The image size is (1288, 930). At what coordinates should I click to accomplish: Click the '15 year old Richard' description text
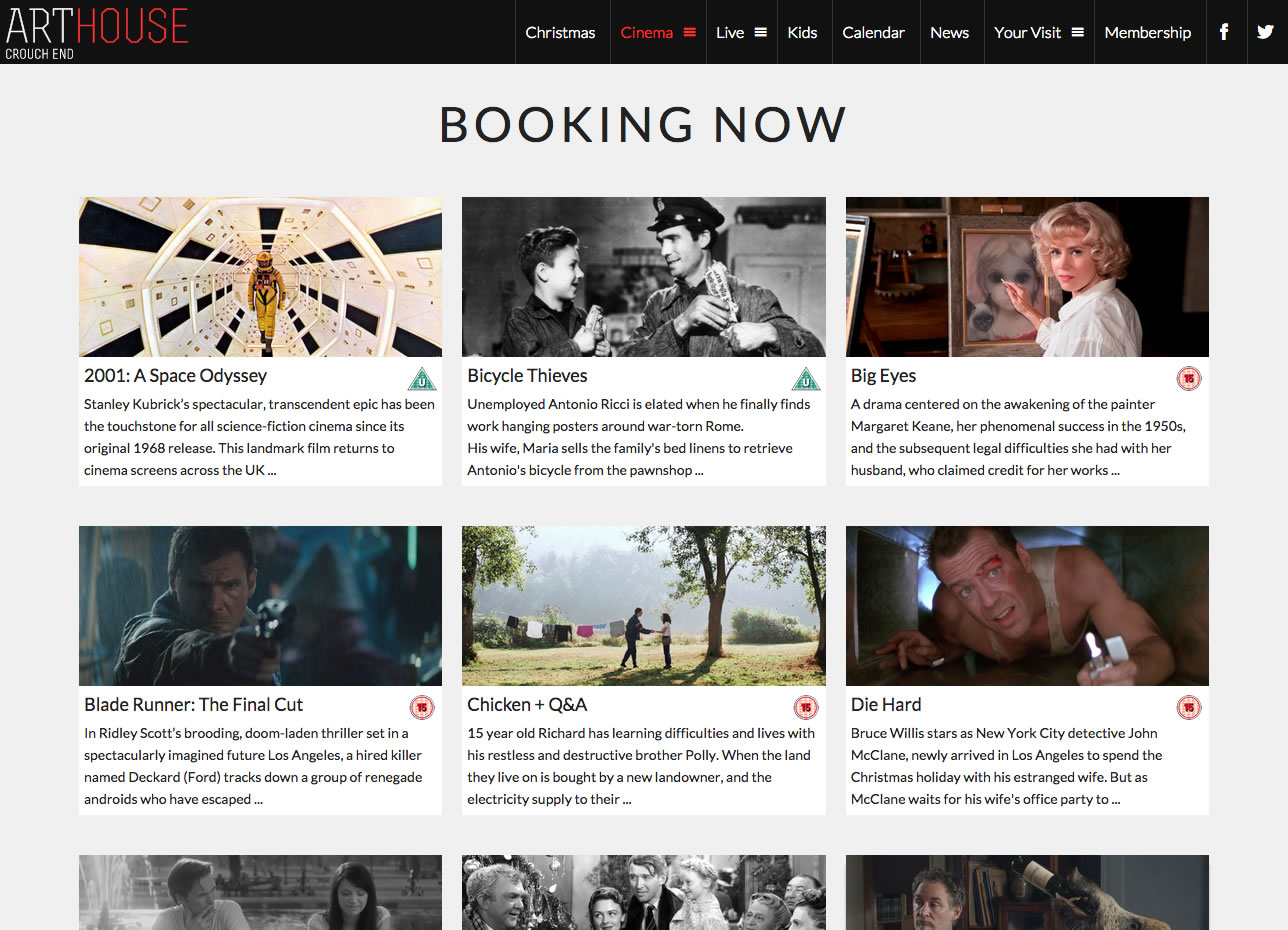click(x=641, y=766)
